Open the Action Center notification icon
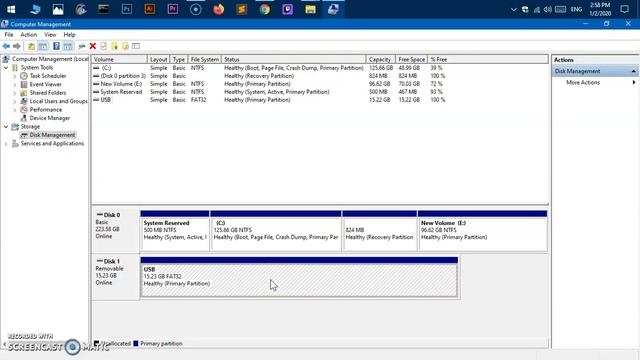Screen dimensions: 640x360 click(x=624, y=9)
